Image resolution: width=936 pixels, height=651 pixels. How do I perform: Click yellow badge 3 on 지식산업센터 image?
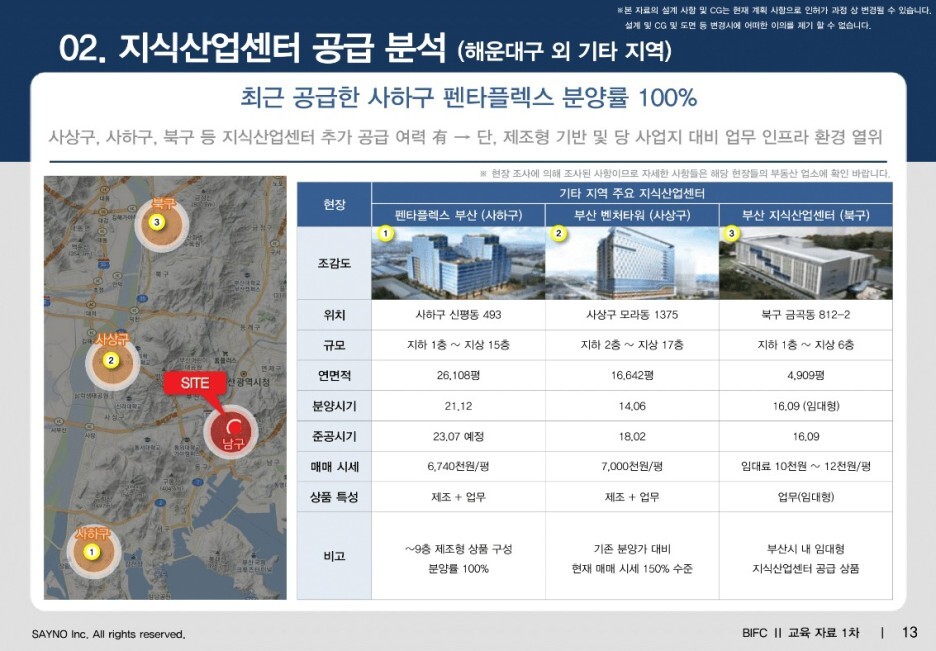point(732,233)
